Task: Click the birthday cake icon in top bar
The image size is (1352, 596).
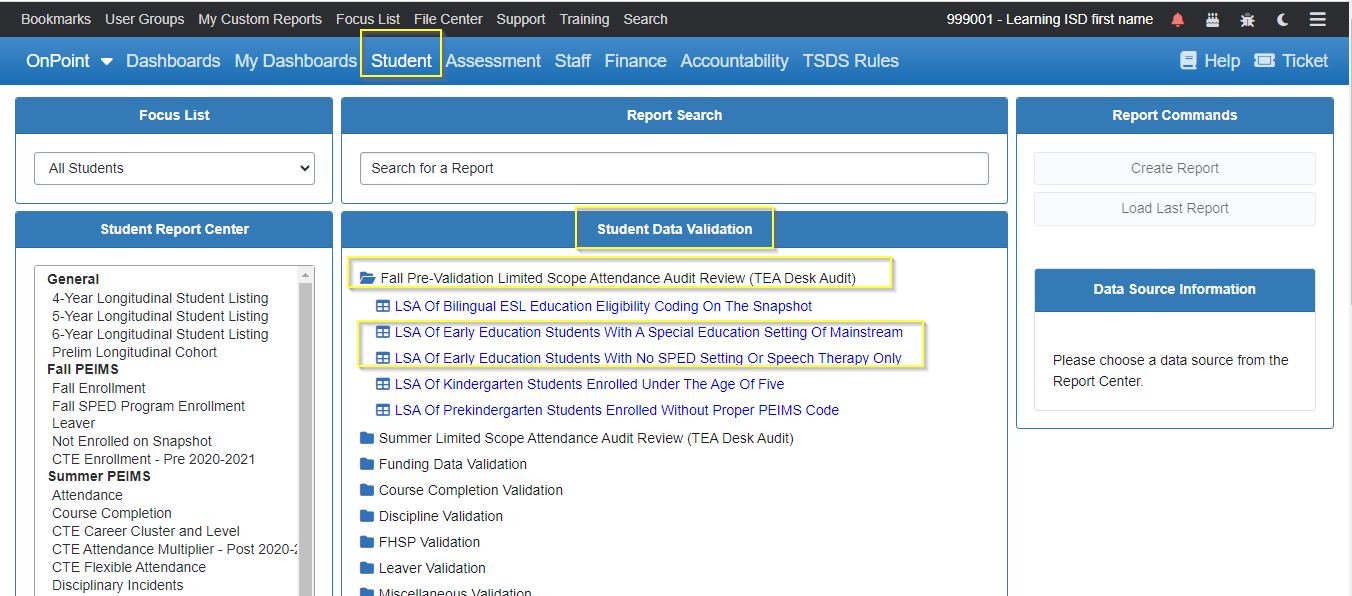Action: coord(1213,19)
